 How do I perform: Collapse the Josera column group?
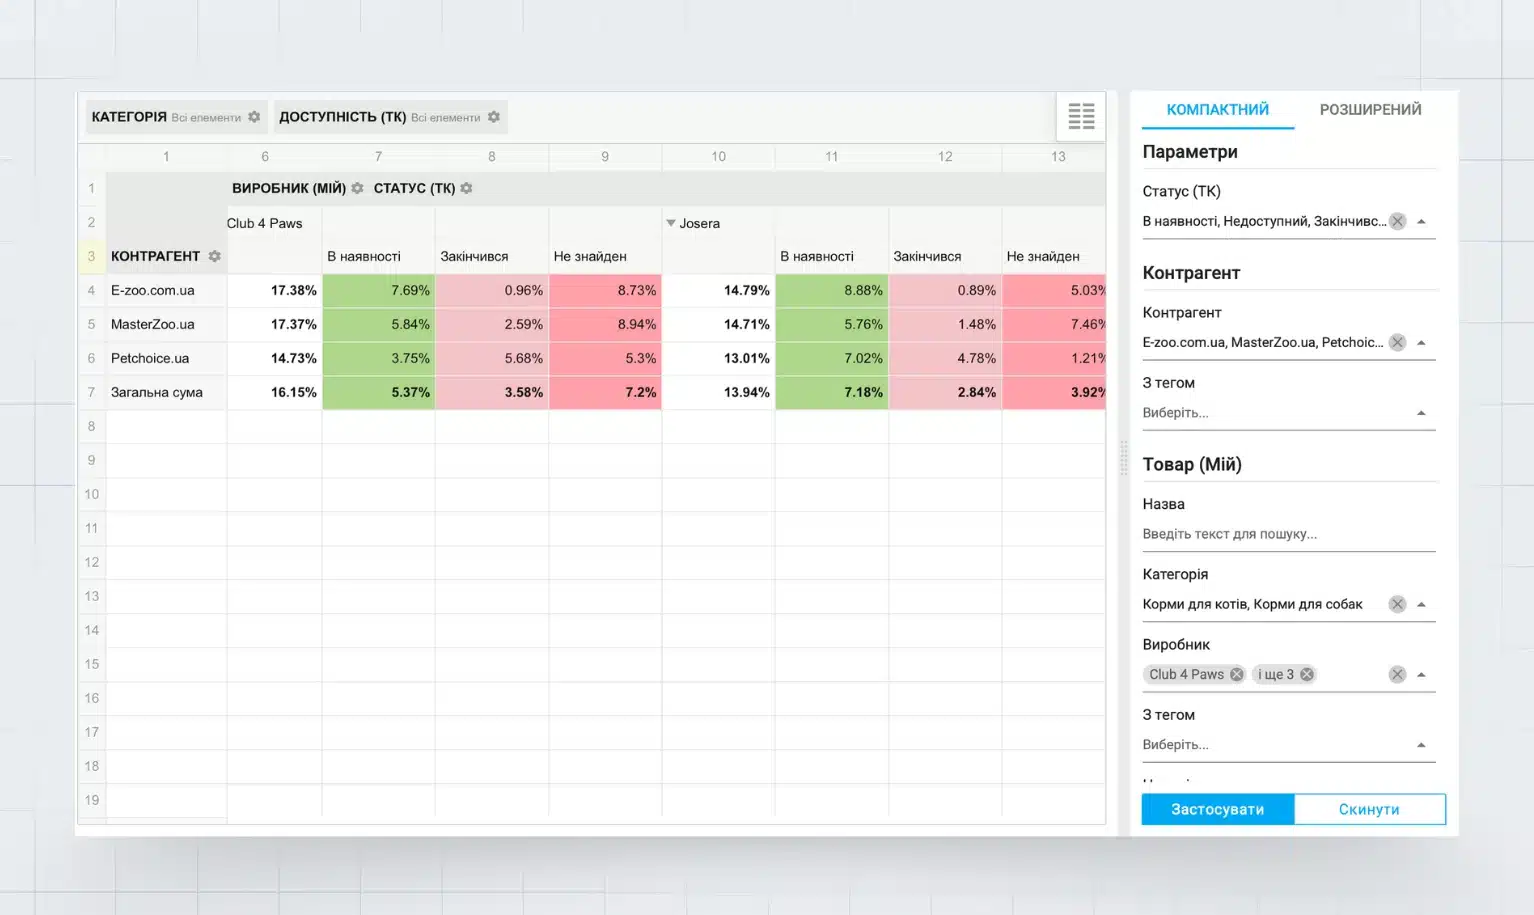[671, 223]
